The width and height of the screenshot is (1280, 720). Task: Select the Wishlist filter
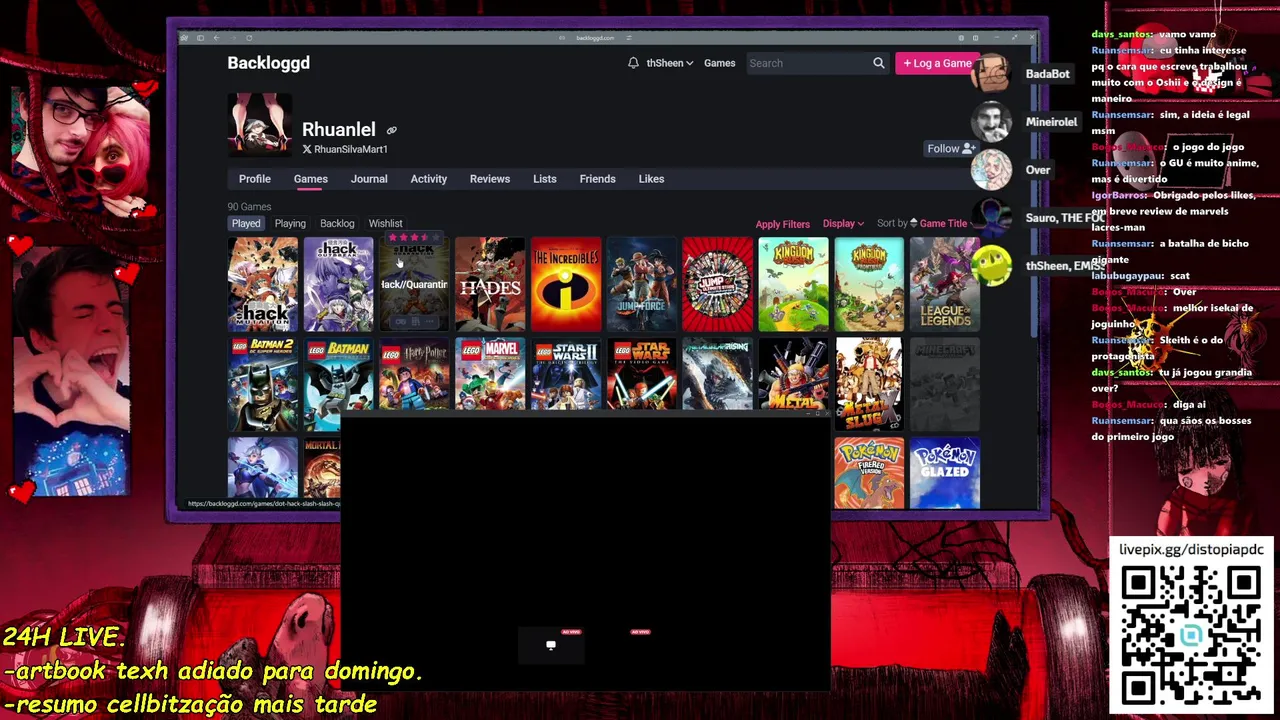pyautogui.click(x=385, y=224)
